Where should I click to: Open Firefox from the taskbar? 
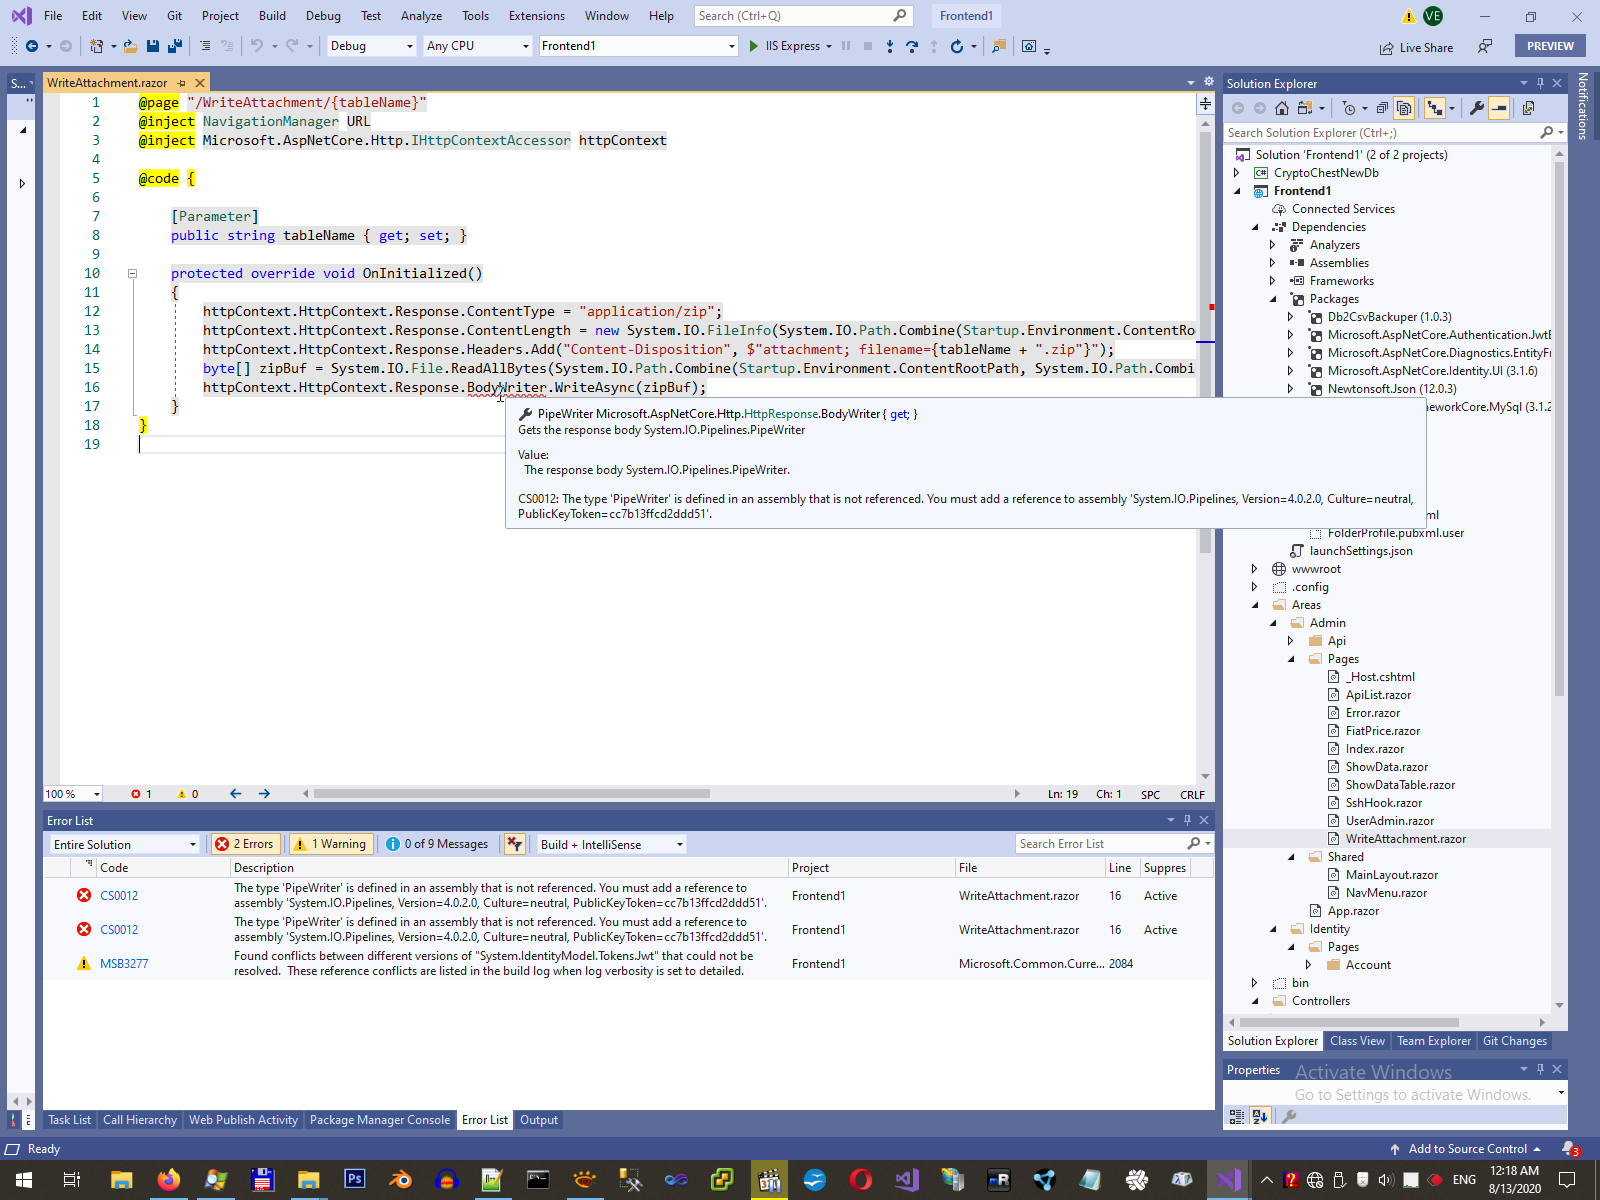(168, 1180)
